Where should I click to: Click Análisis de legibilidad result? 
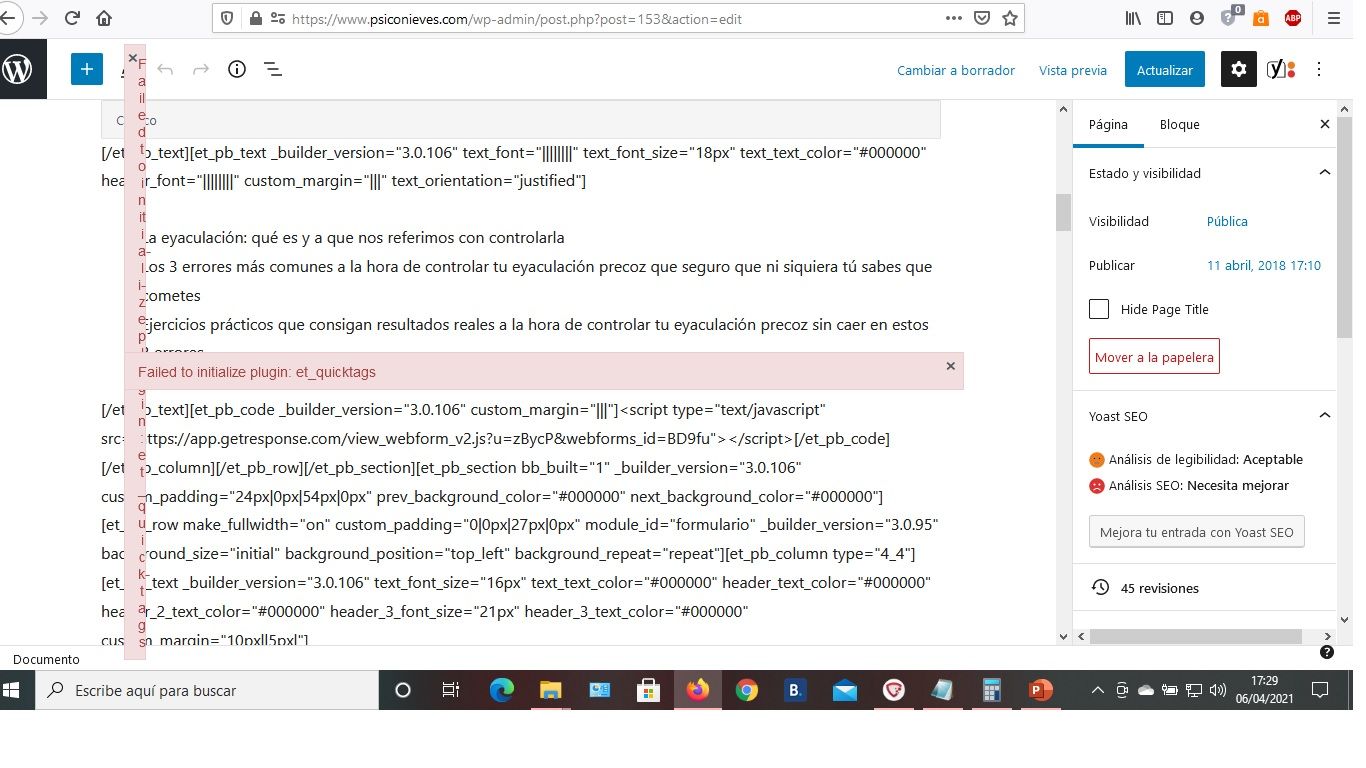pyautogui.click(x=1196, y=460)
